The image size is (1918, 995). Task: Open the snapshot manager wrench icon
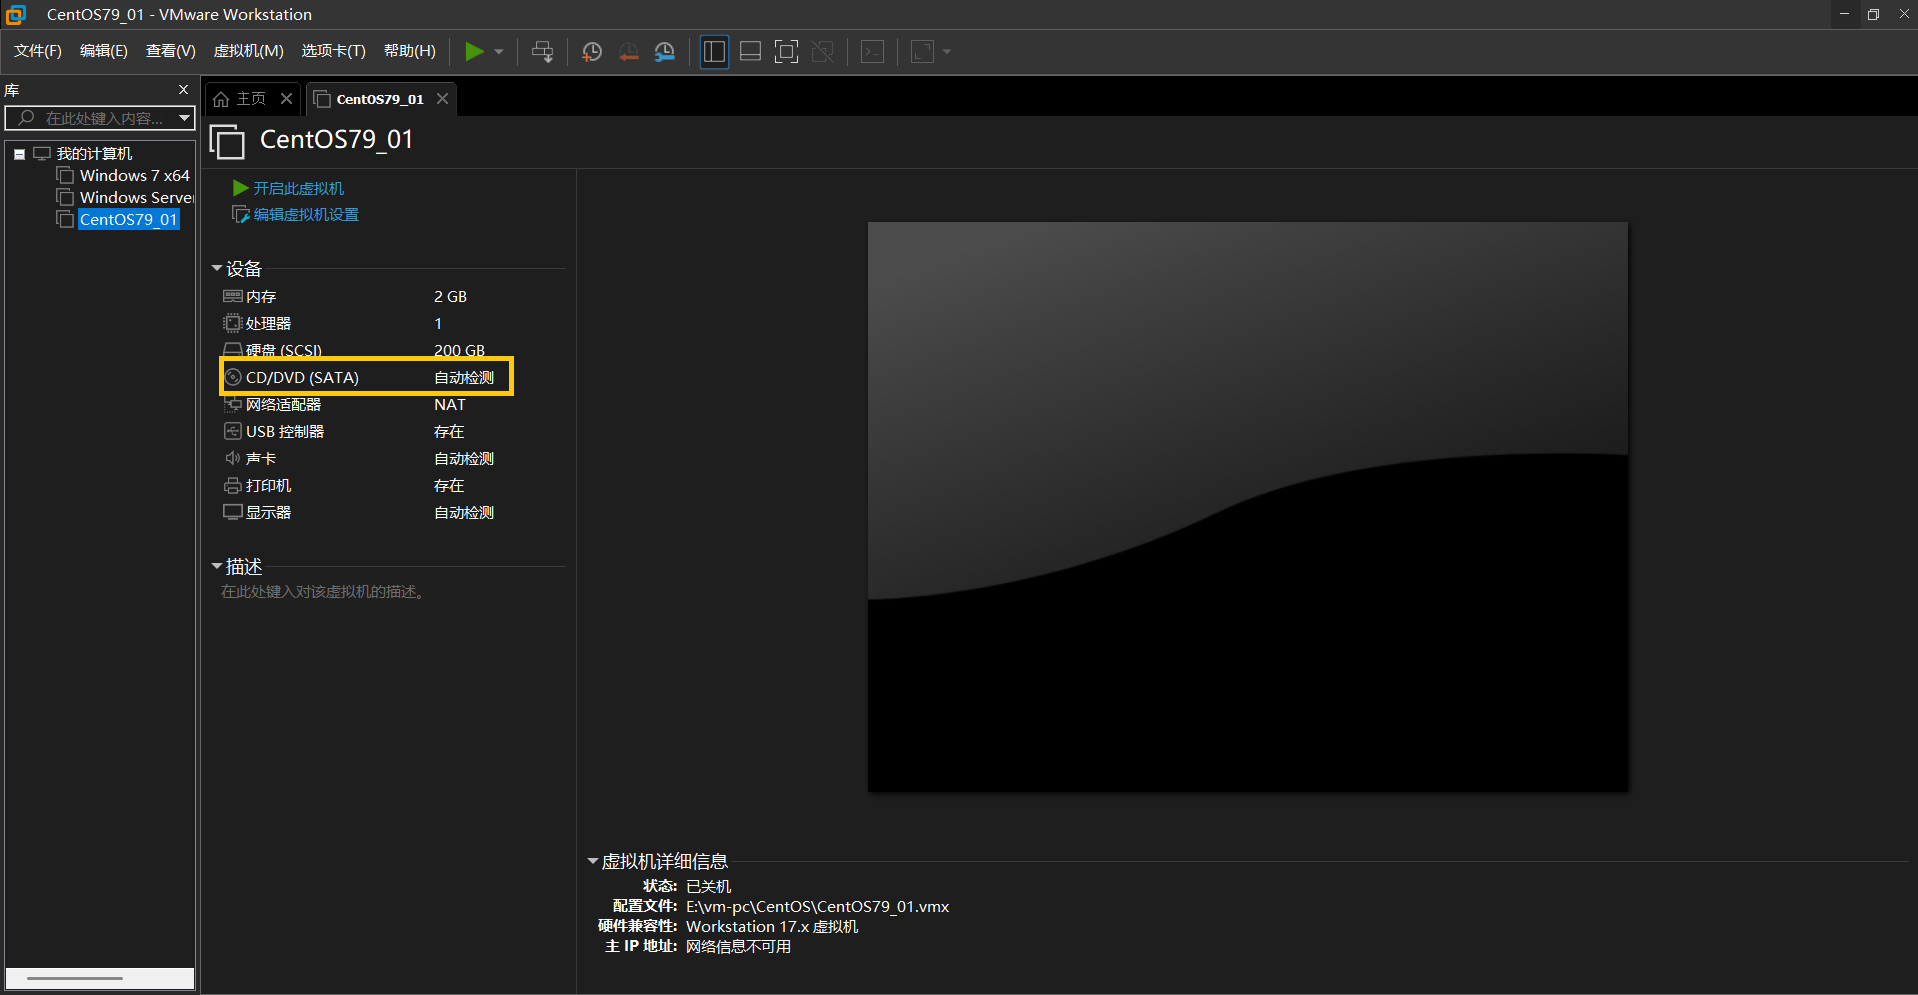tap(665, 52)
